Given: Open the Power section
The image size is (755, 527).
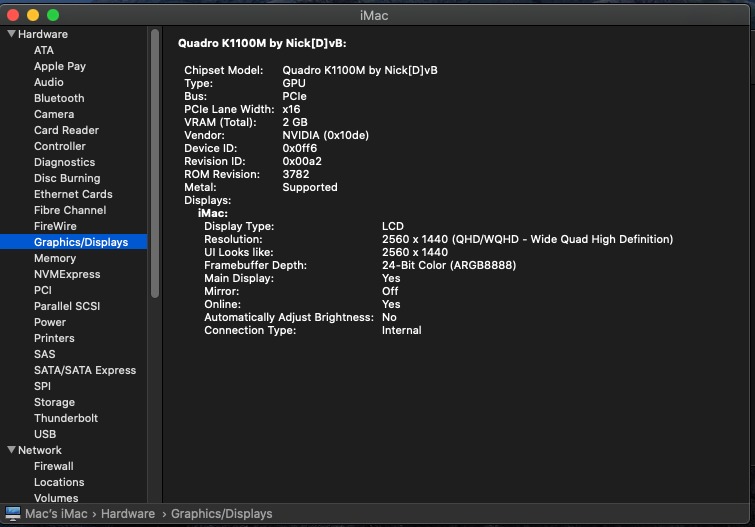Looking at the screenshot, I should tap(50, 322).
